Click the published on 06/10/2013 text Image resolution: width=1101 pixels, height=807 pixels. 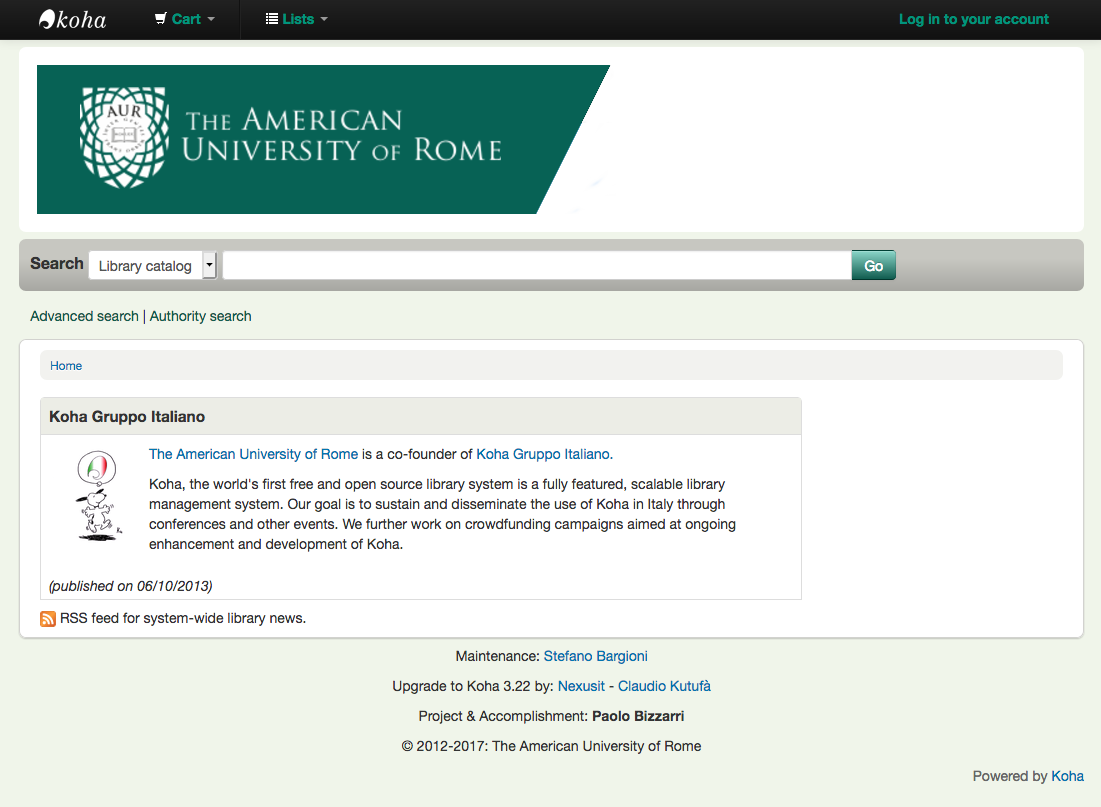click(x=131, y=586)
